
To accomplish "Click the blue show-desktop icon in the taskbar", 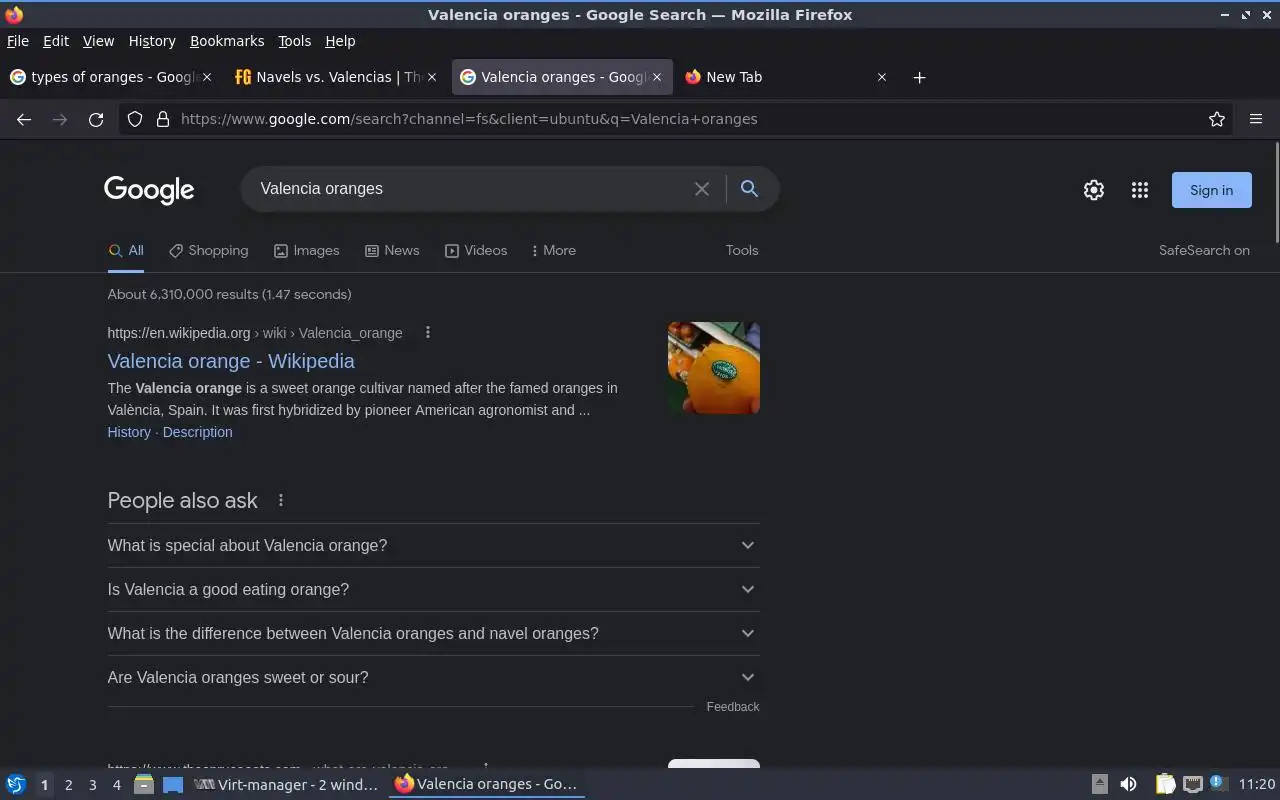I will 173,785.
